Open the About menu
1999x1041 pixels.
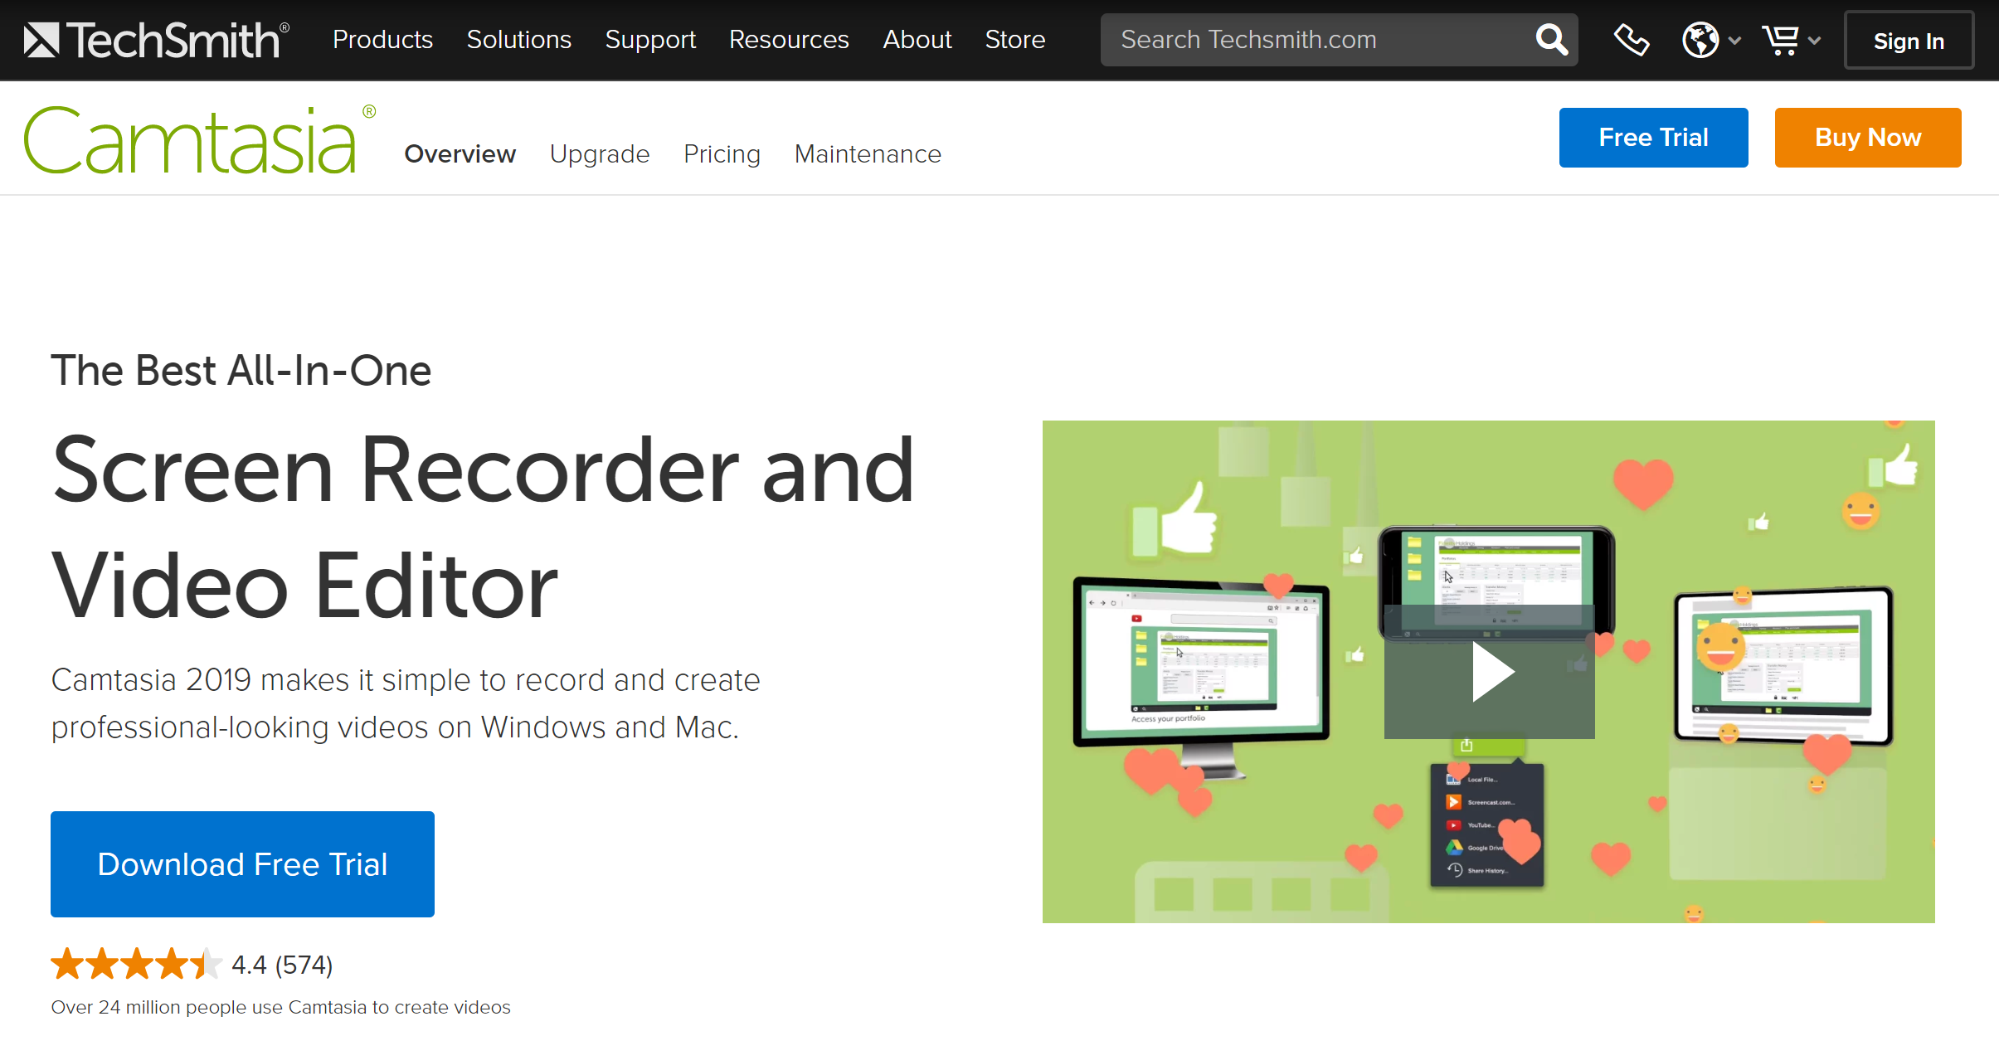coord(917,40)
